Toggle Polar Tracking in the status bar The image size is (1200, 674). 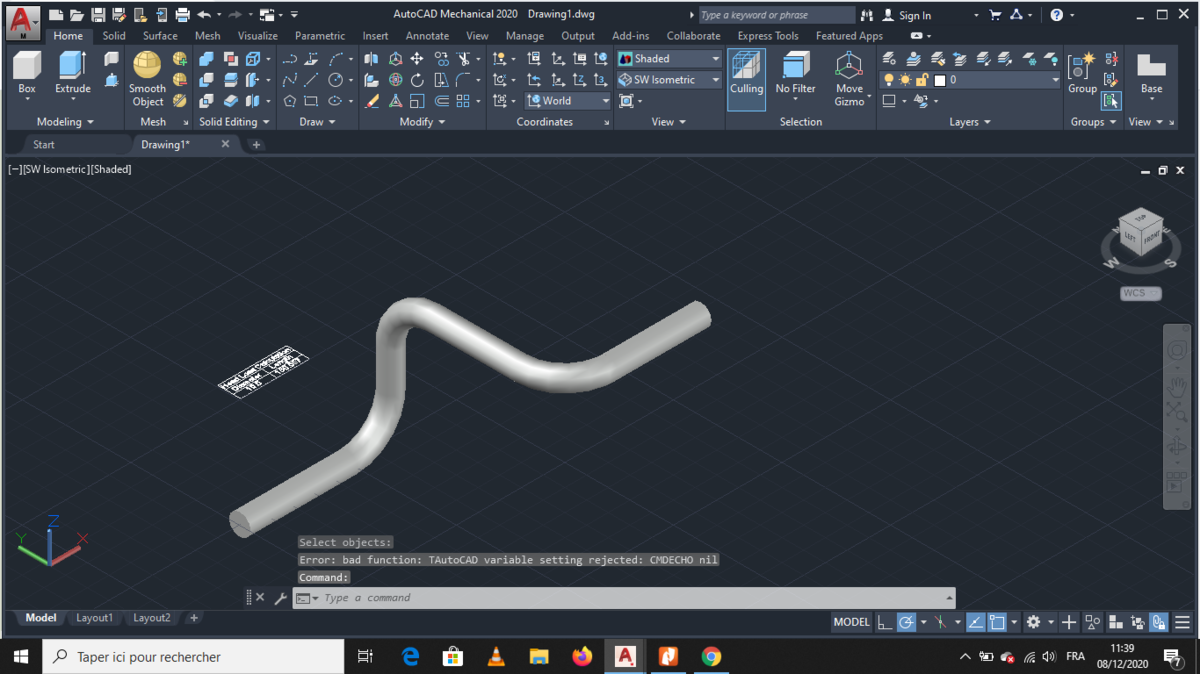tap(907, 622)
